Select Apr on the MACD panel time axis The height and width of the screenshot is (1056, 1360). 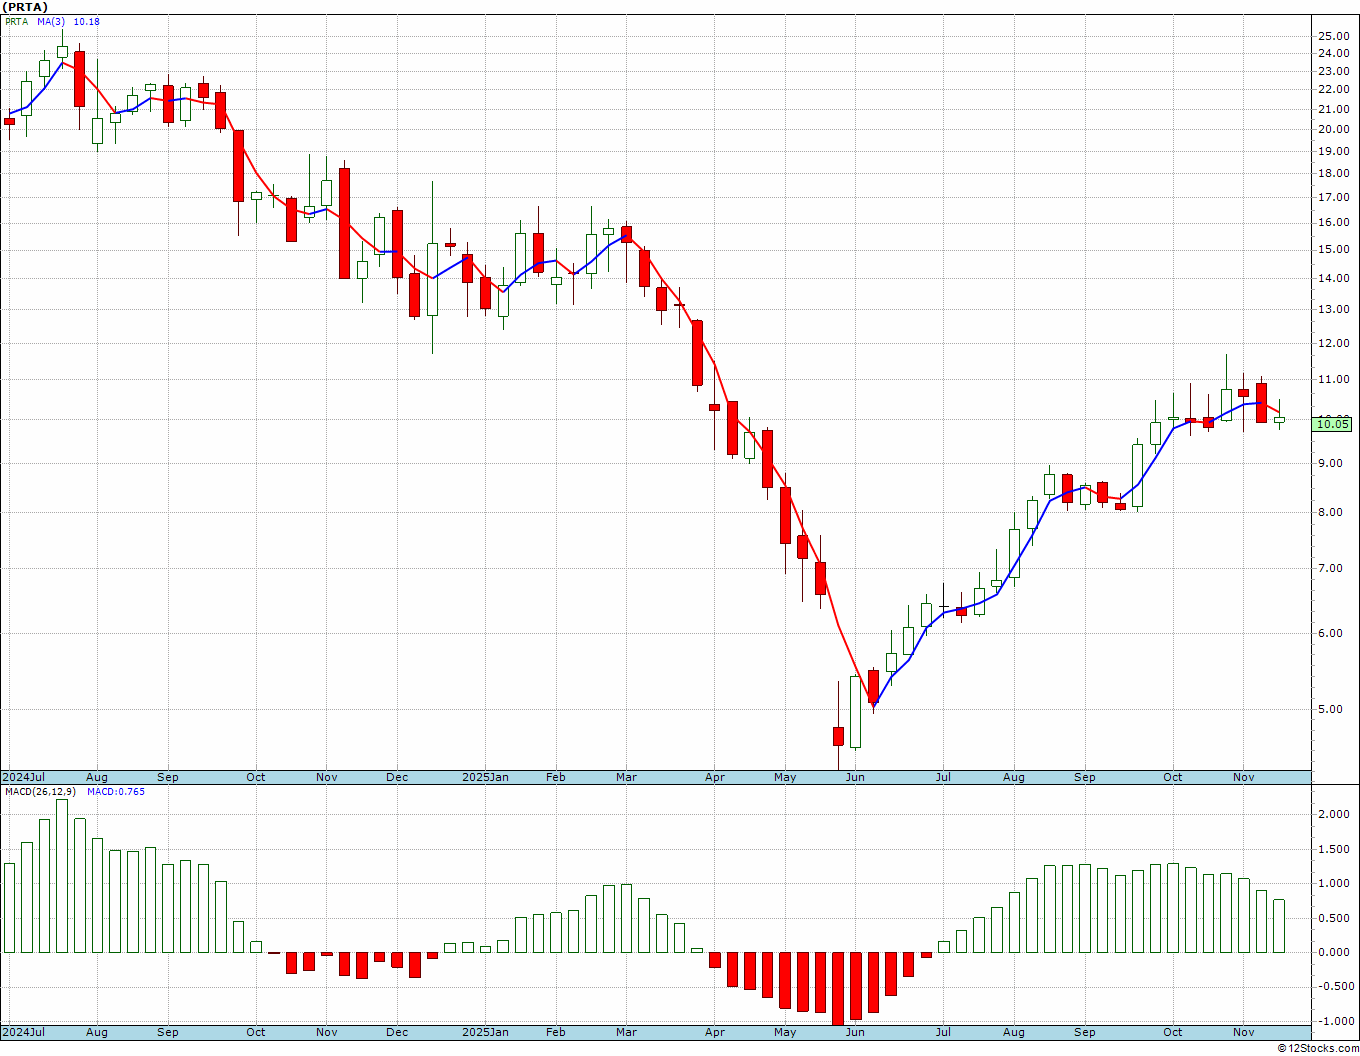click(x=715, y=1032)
